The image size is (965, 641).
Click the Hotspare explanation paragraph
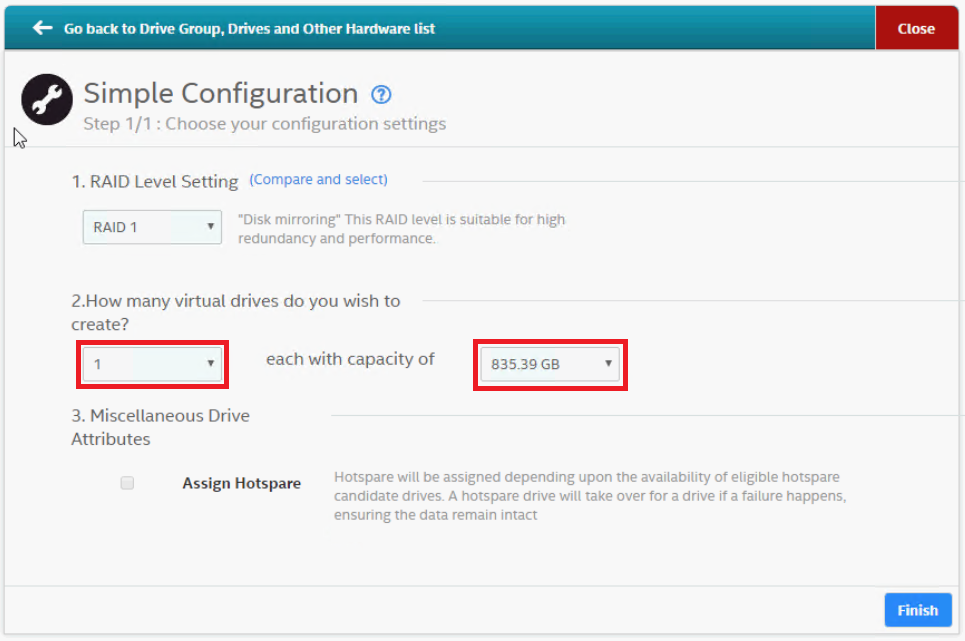(590, 496)
